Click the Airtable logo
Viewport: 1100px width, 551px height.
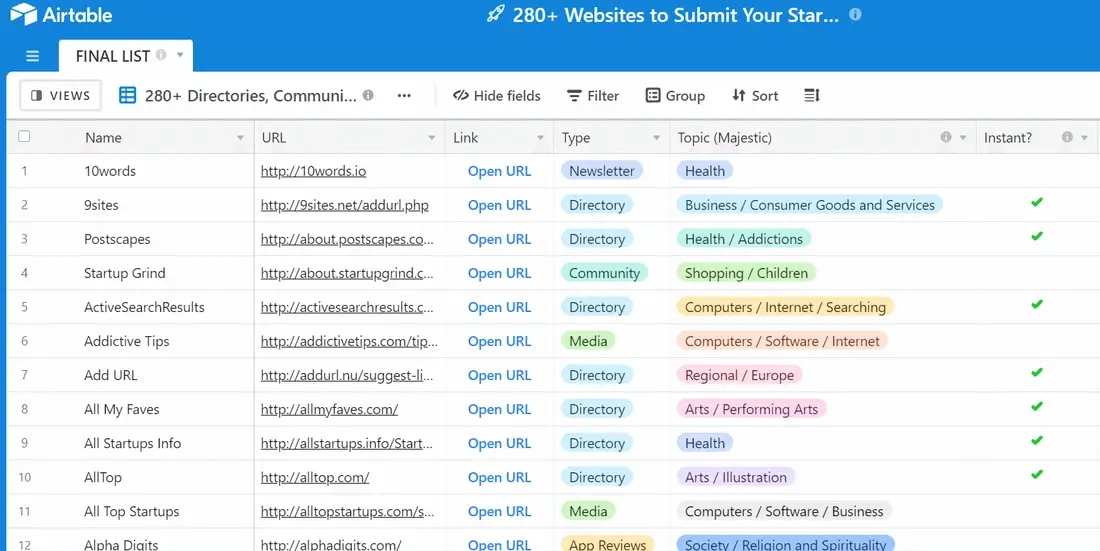point(61,14)
